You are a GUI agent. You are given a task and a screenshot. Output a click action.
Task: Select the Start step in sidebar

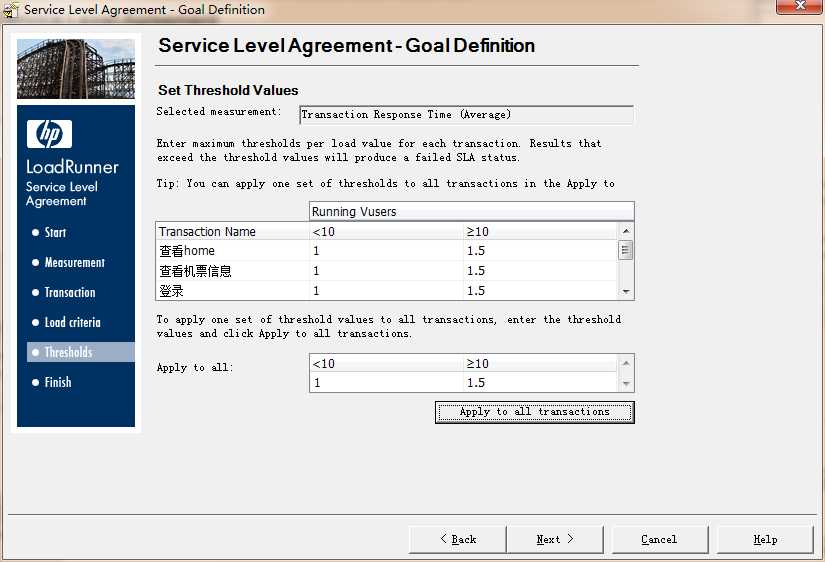[55, 232]
